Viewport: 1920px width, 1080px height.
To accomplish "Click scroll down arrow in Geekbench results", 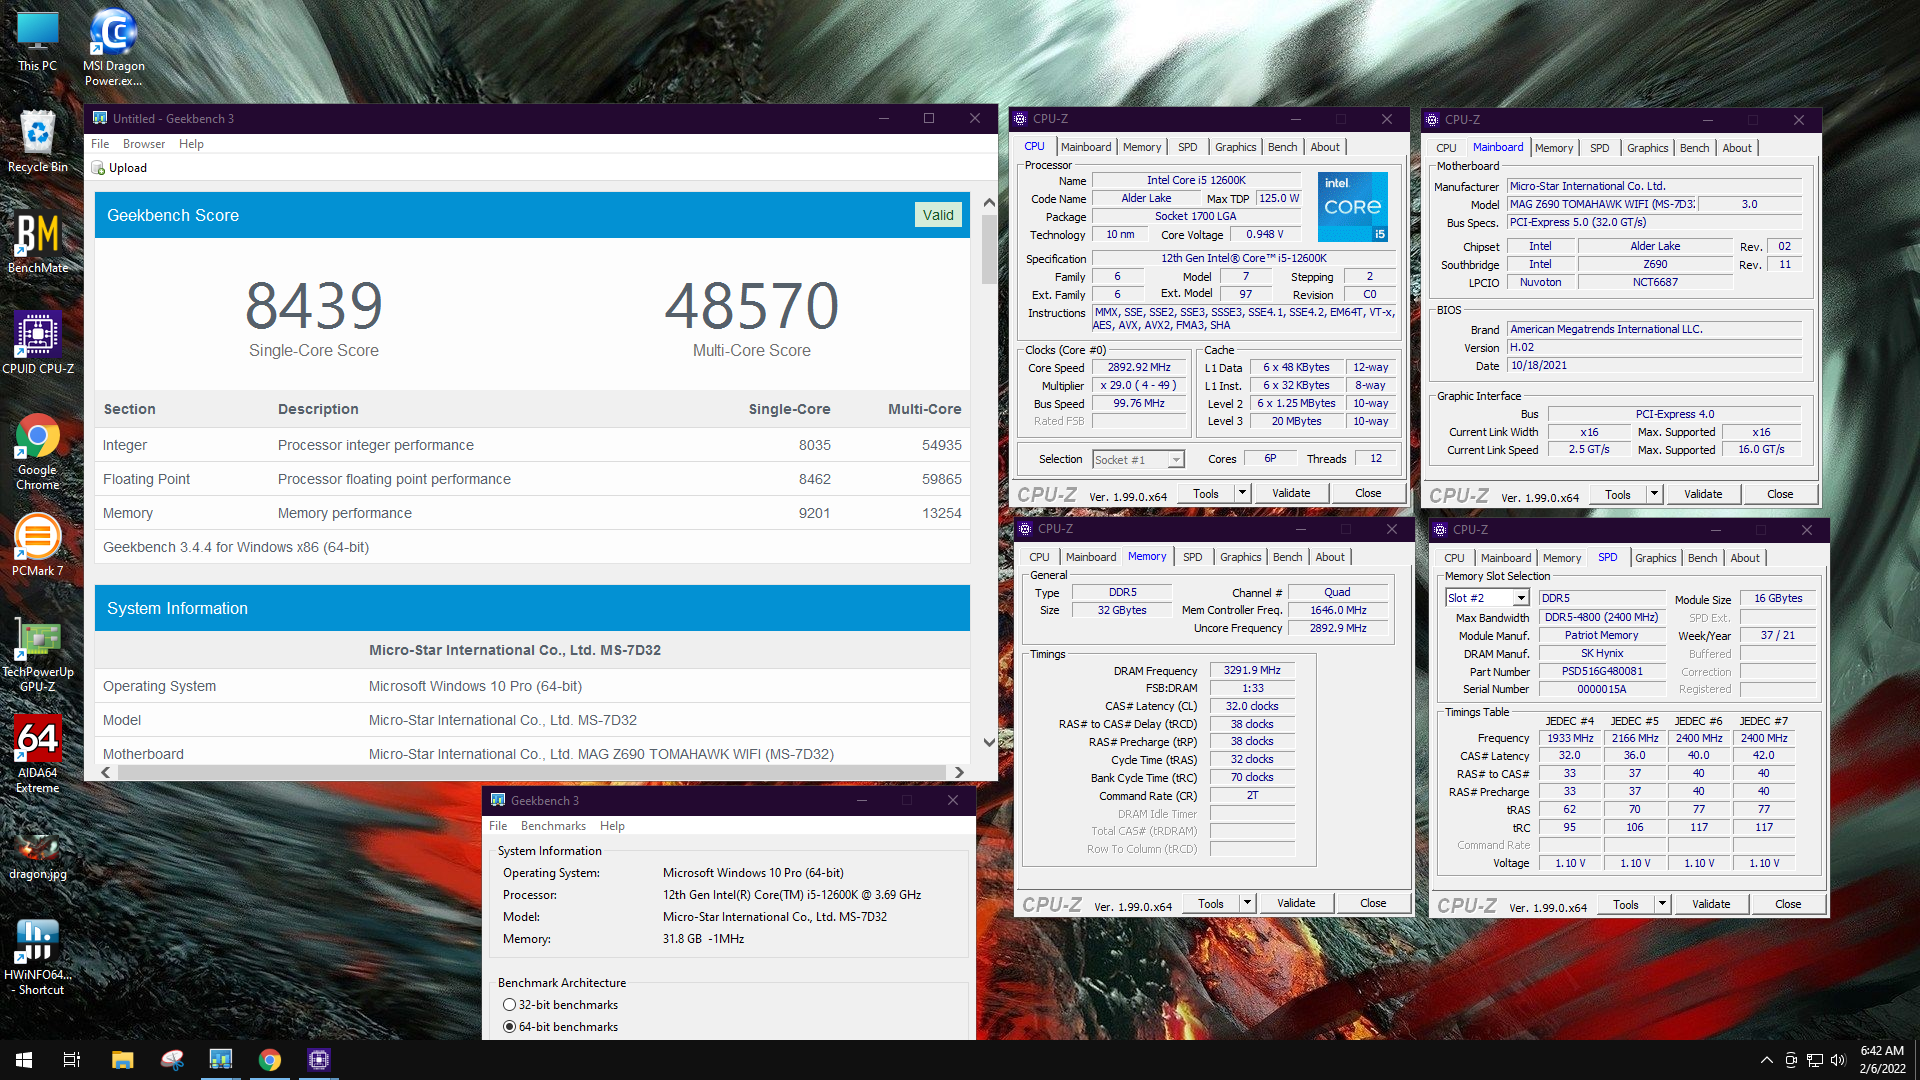I will [988, 742].
